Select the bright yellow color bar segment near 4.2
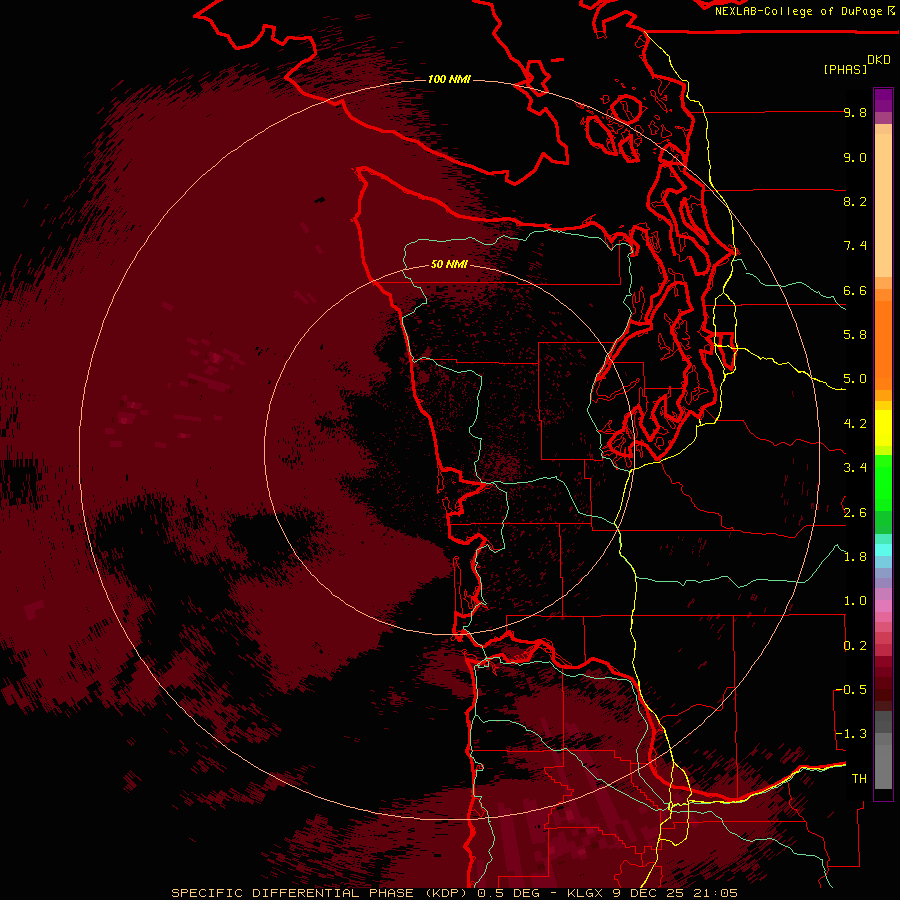 pos(883,428)
